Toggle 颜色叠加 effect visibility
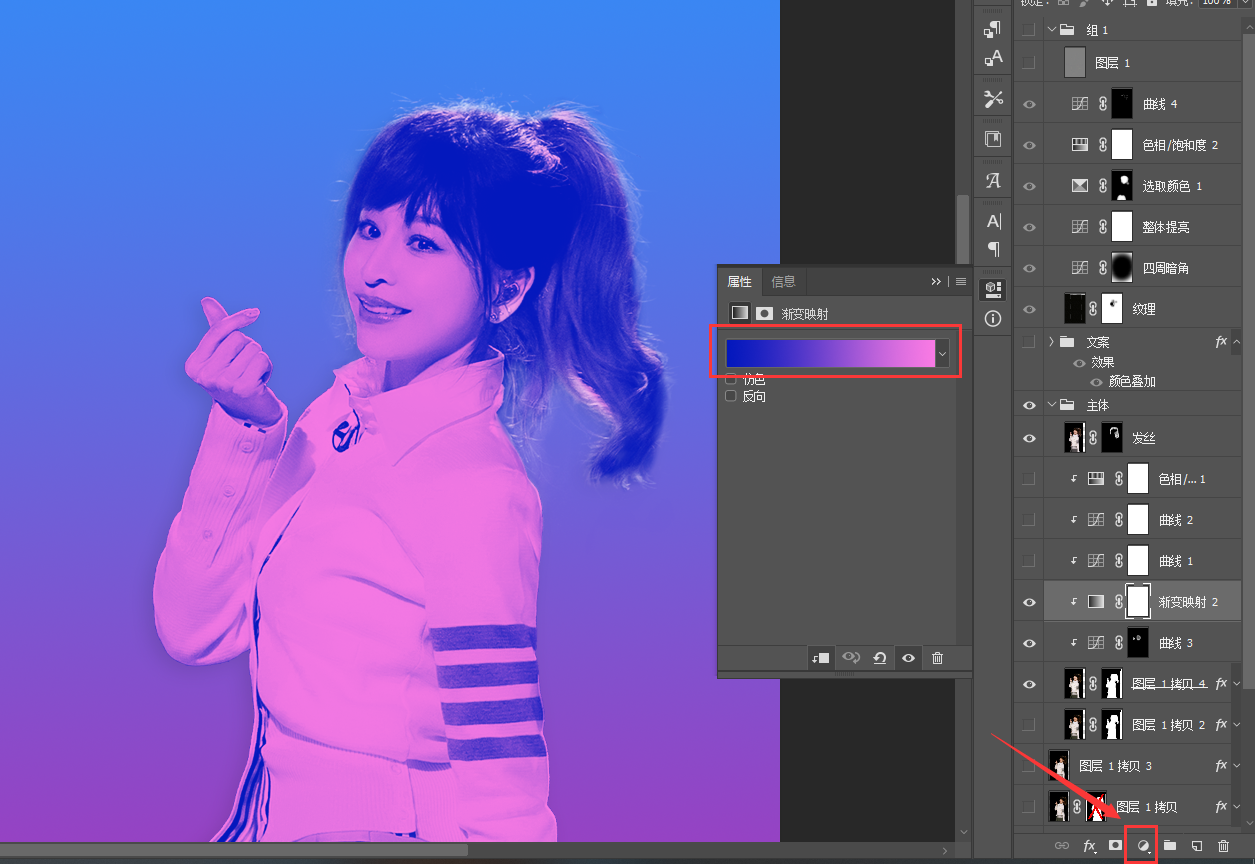 [x=1097, y=382]
